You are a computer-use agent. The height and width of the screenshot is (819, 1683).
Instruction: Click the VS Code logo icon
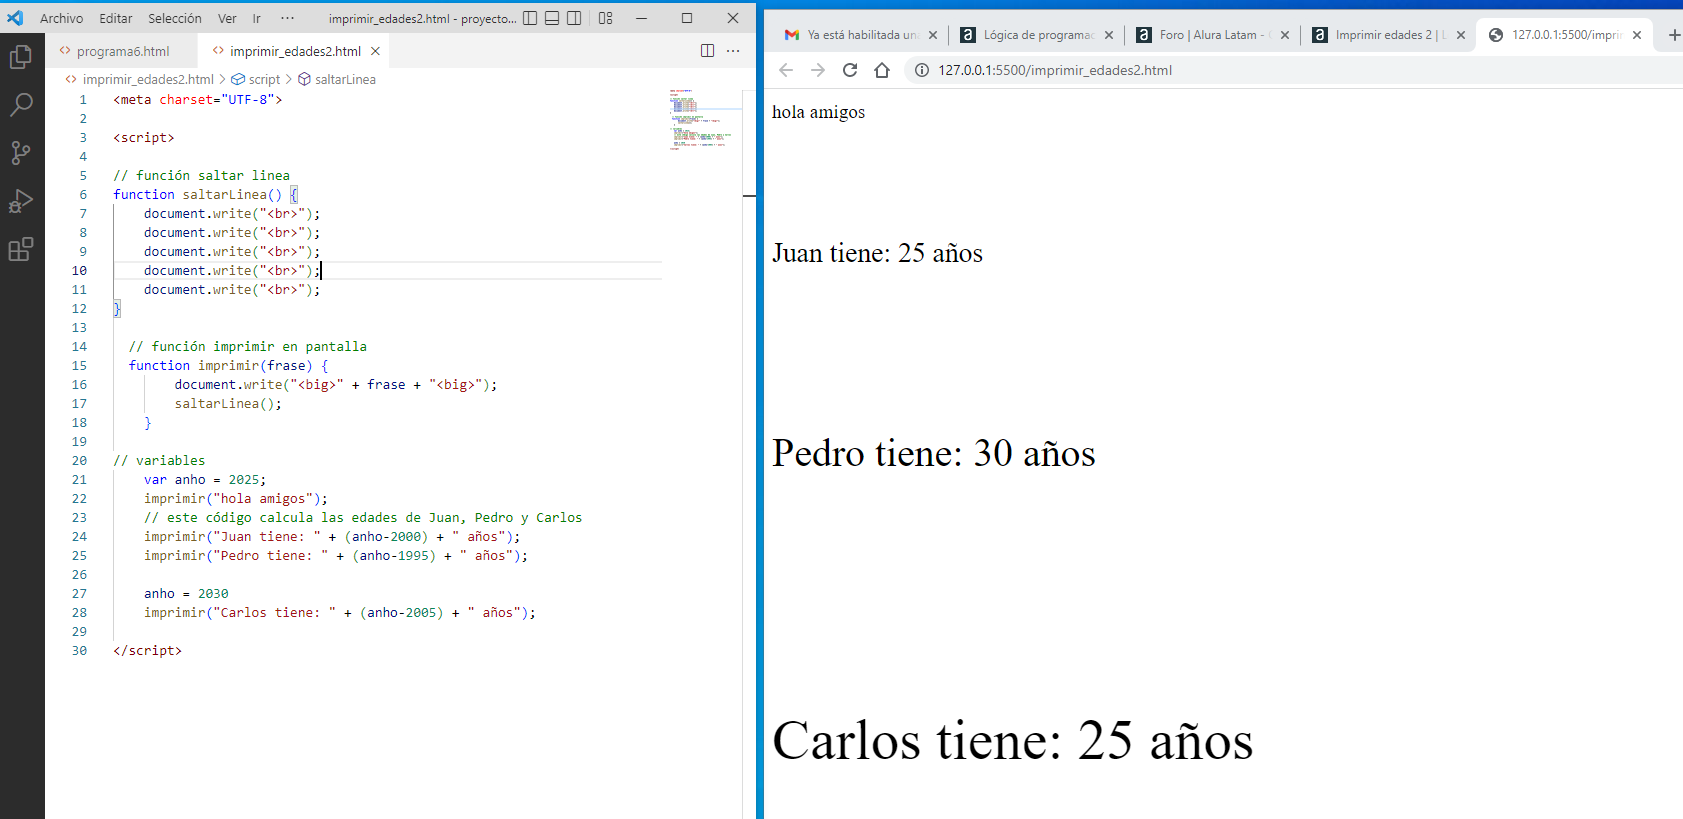pos(15,18)
